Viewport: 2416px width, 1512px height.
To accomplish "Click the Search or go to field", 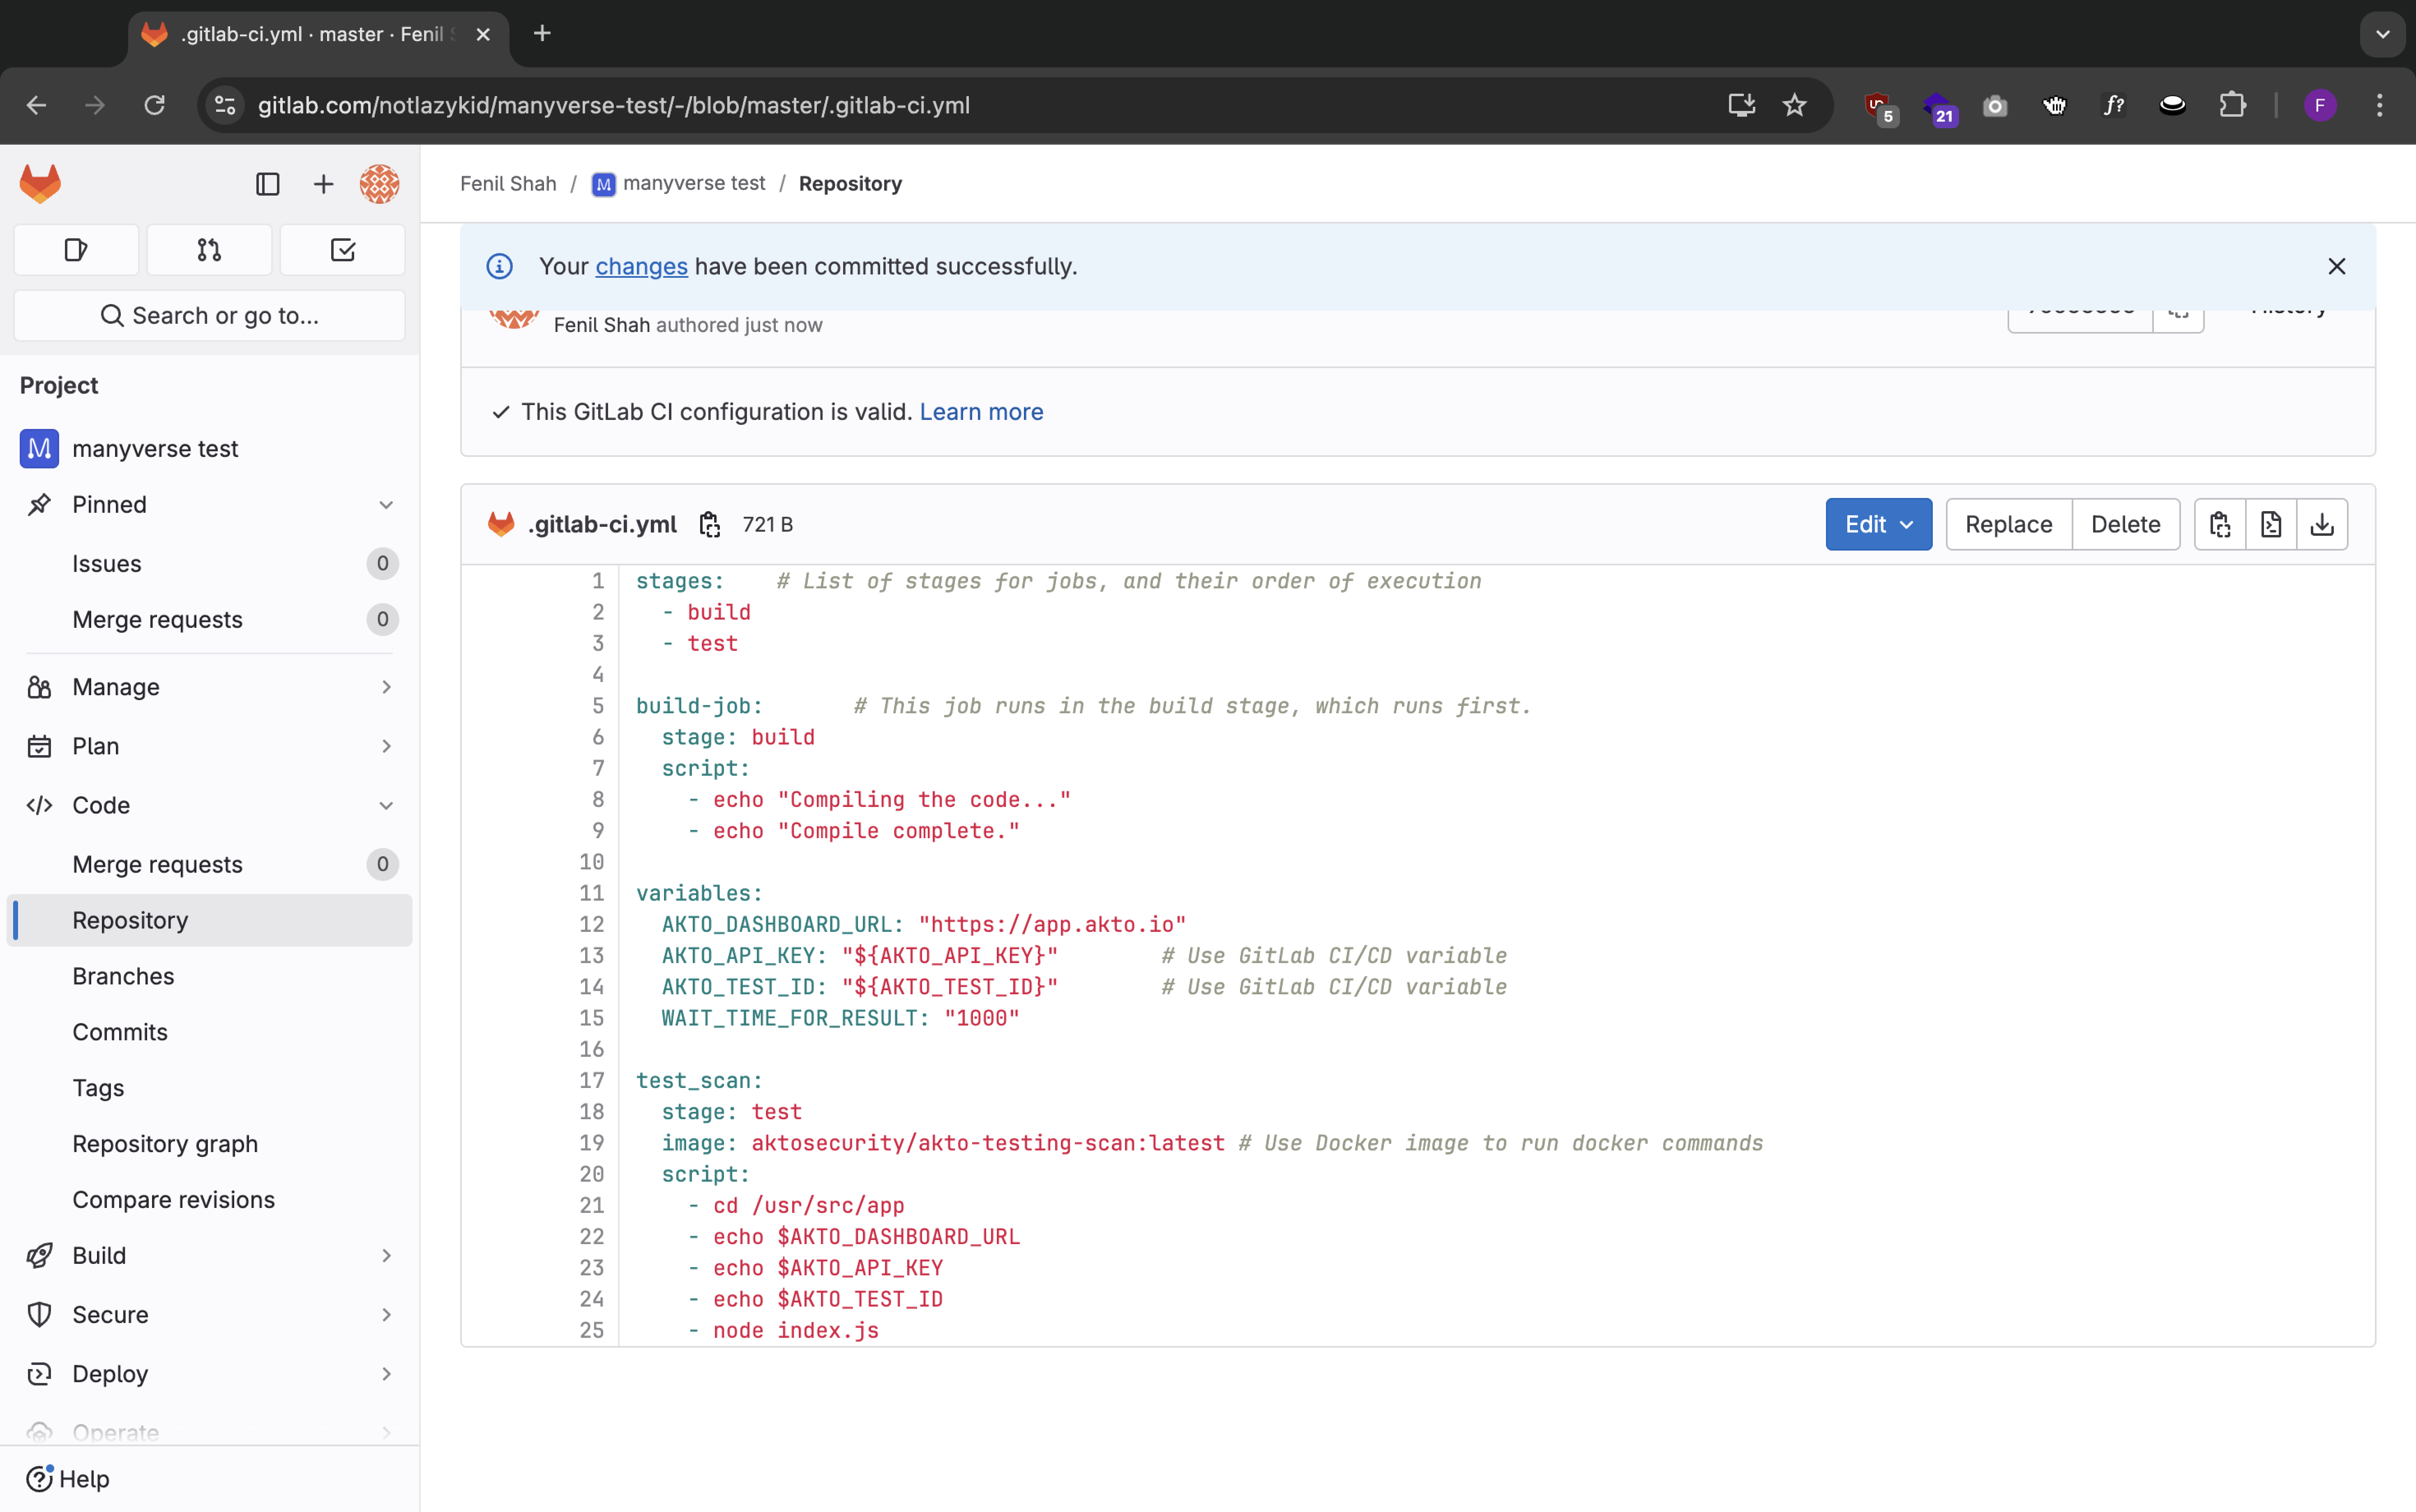I will pyautogui.click(x=209, y=316).
